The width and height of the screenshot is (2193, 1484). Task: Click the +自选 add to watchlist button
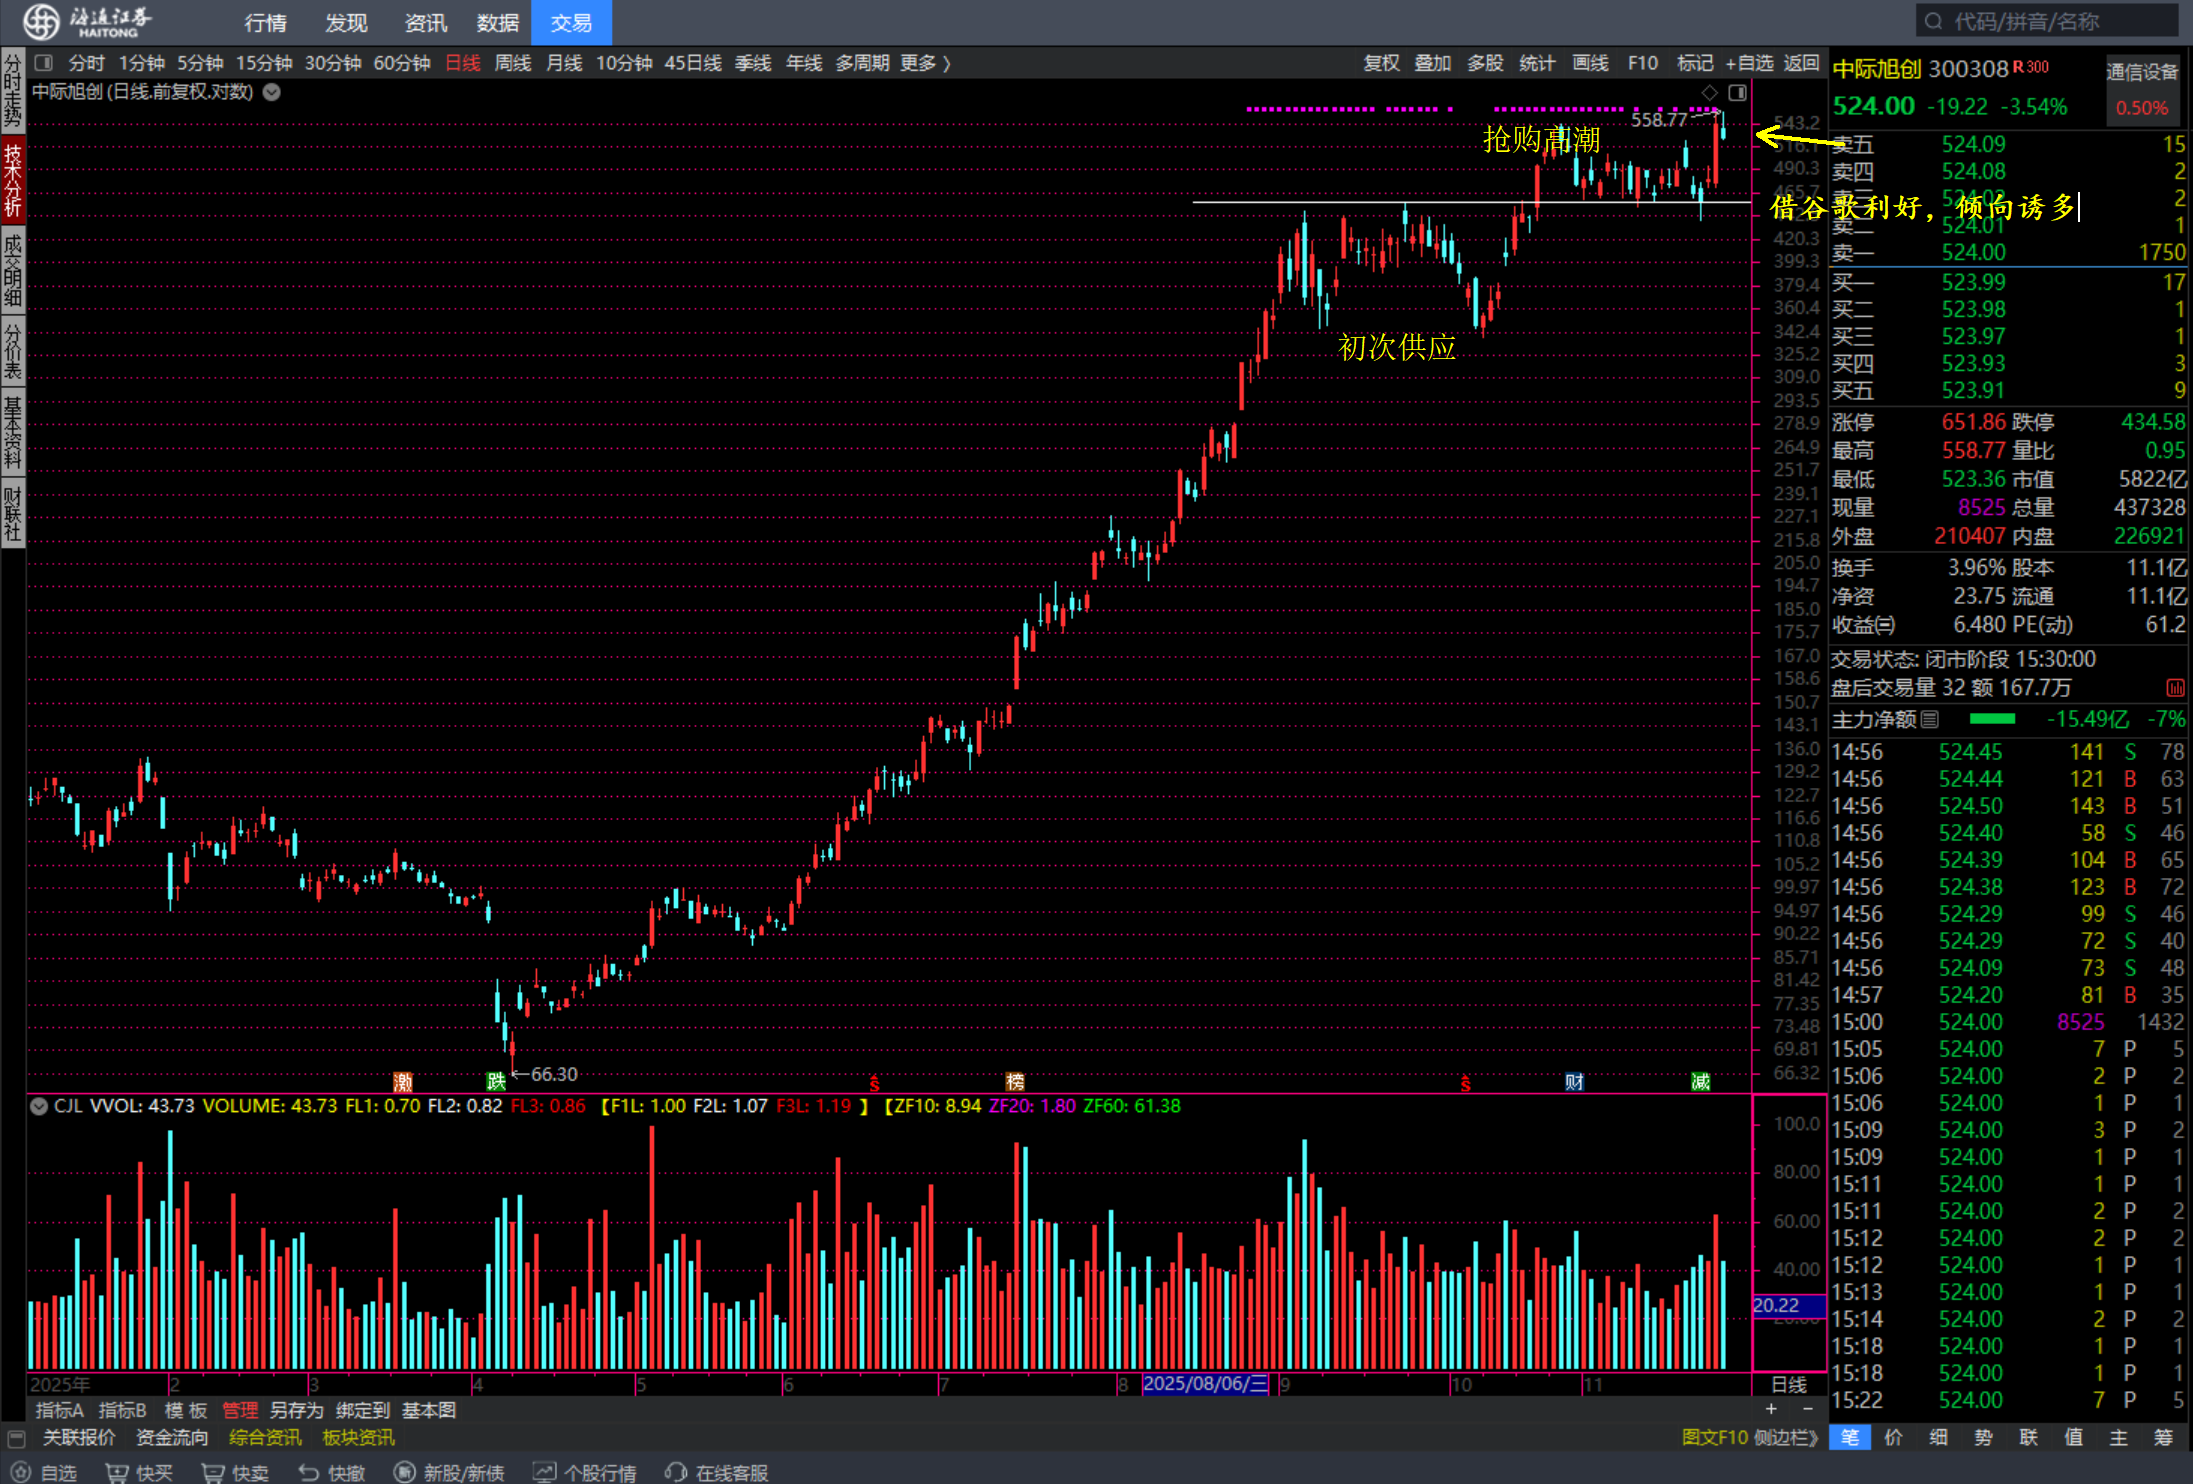coord(1749,63)
